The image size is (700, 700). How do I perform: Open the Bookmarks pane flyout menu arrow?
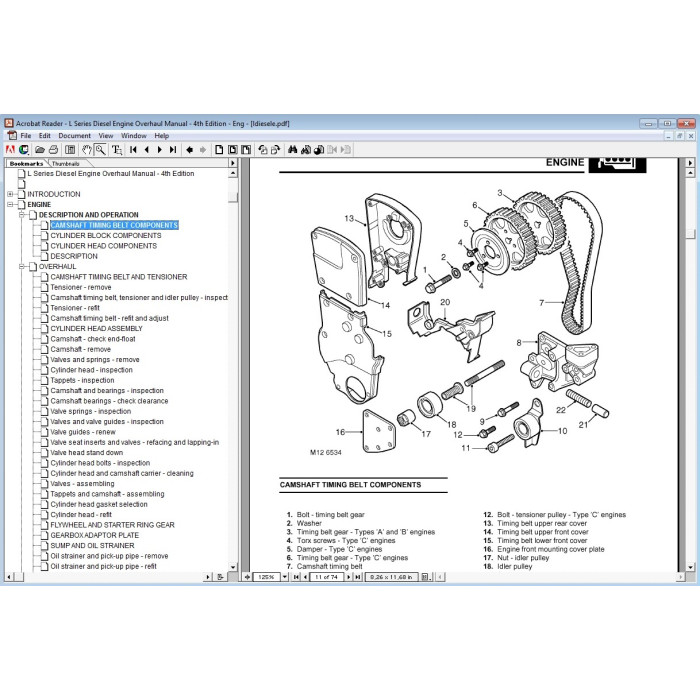(x=232, y=163)
